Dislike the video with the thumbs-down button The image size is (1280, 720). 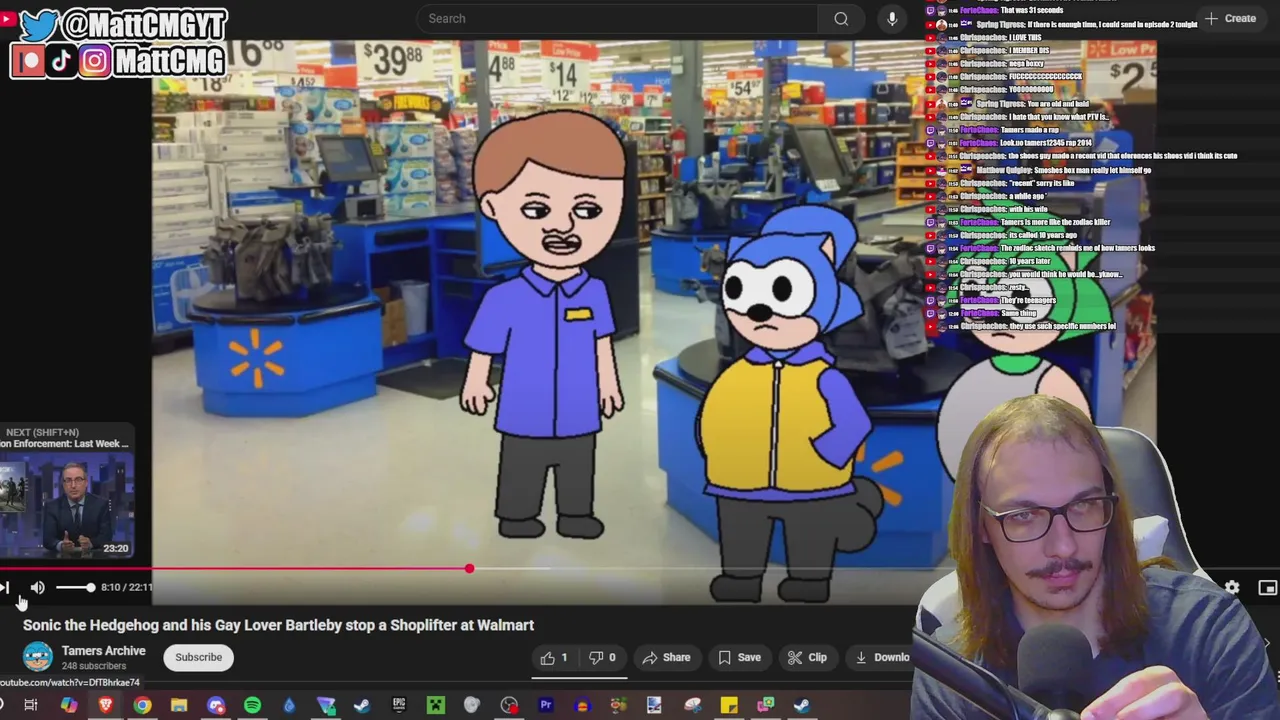[x=603, y=657]
